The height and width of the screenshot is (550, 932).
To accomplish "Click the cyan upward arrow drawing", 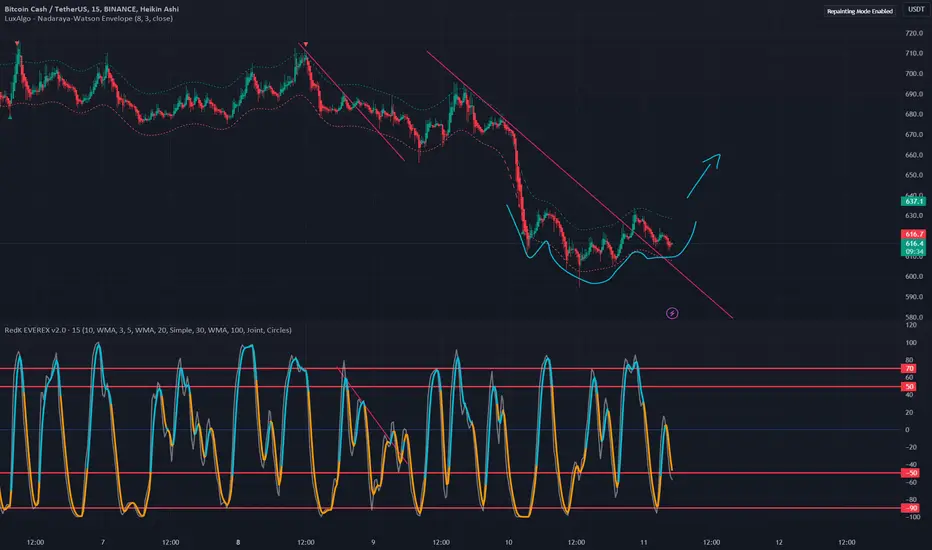I will [704, 175].
